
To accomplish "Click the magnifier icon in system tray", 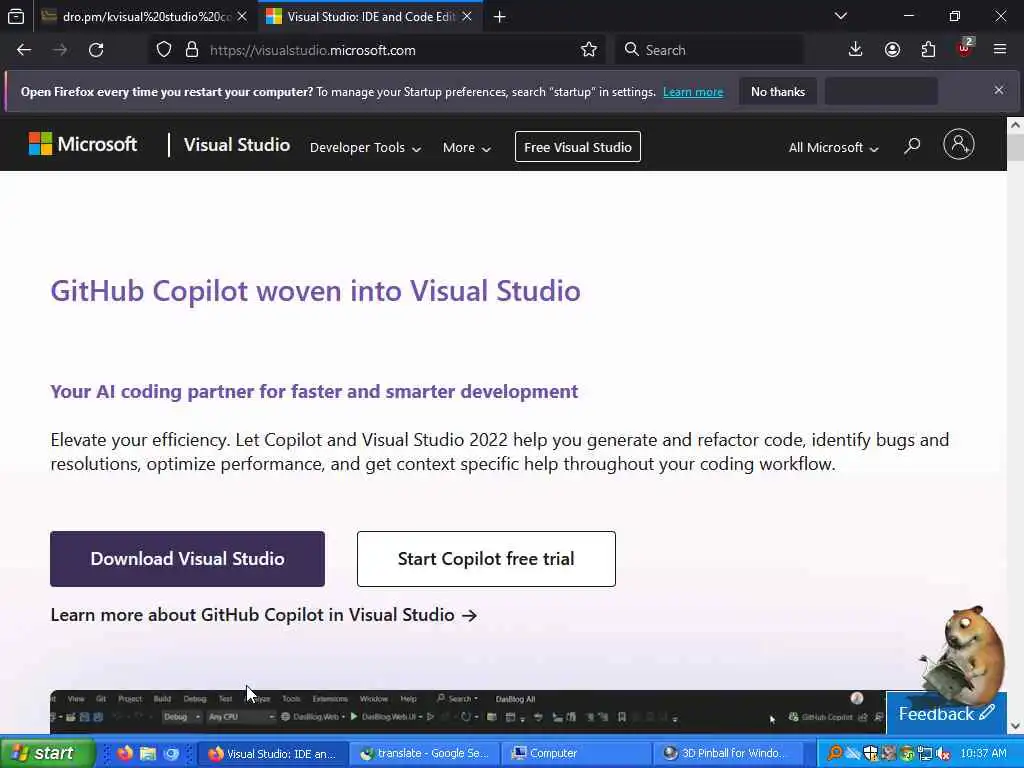I will 834,753.
